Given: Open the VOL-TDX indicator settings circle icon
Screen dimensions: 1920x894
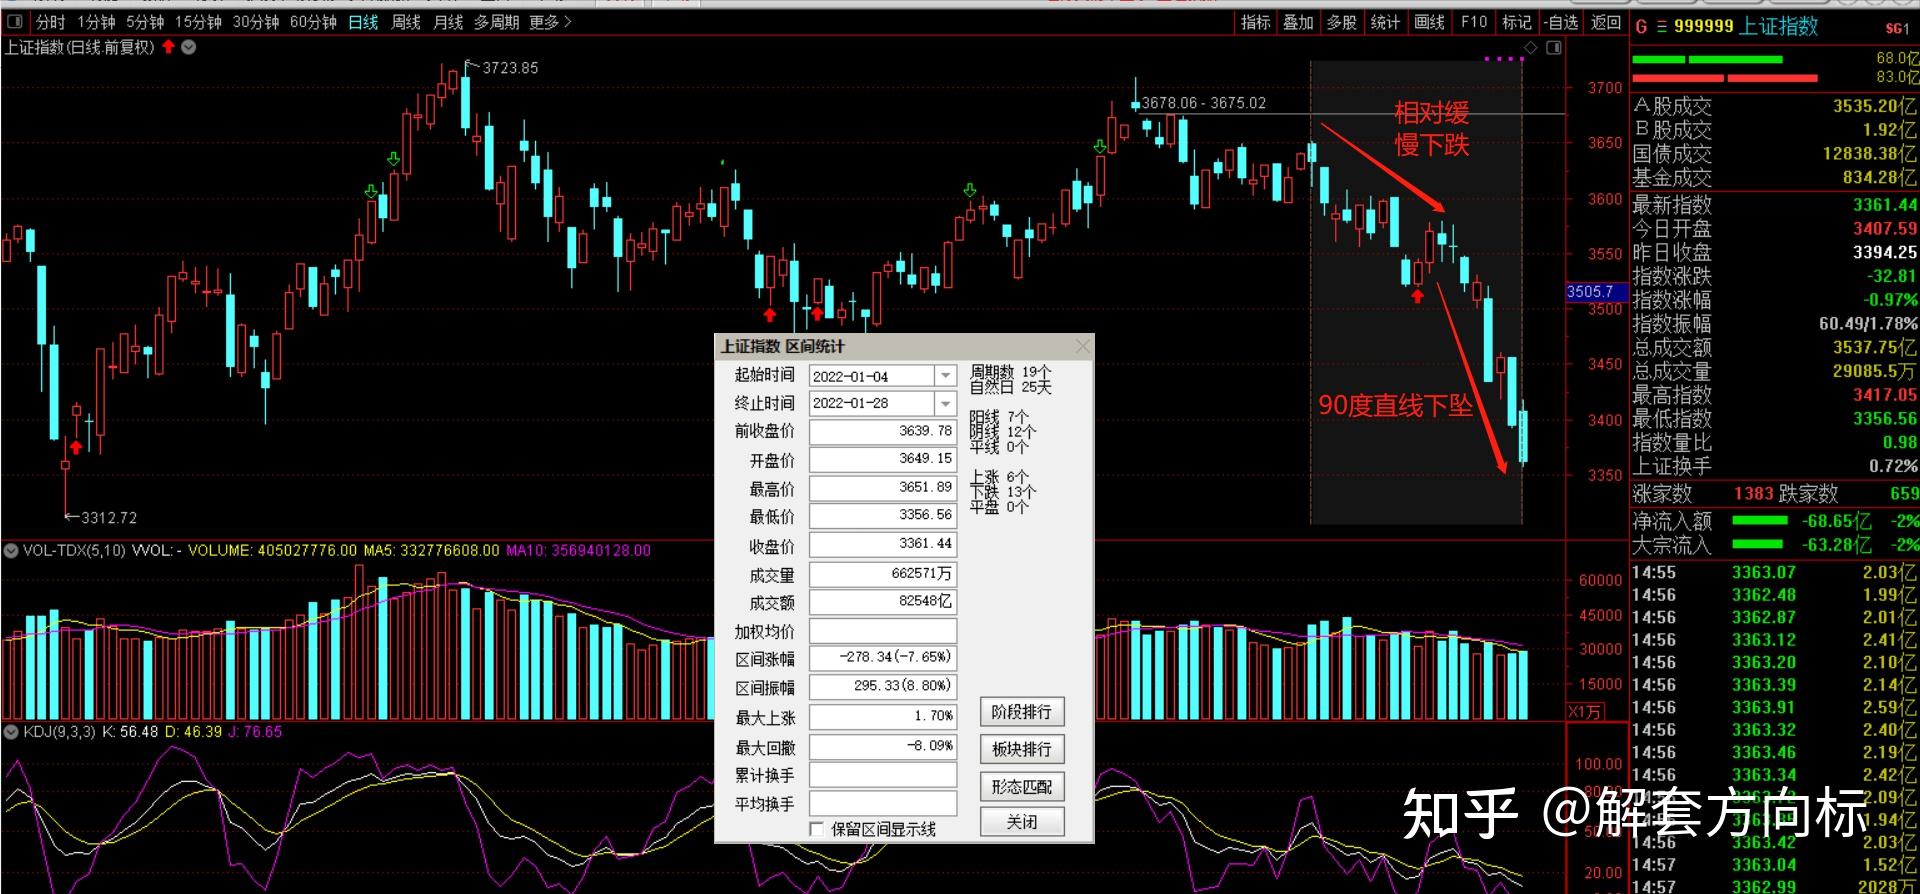Looking at the screenshot, I should (11, 550).
